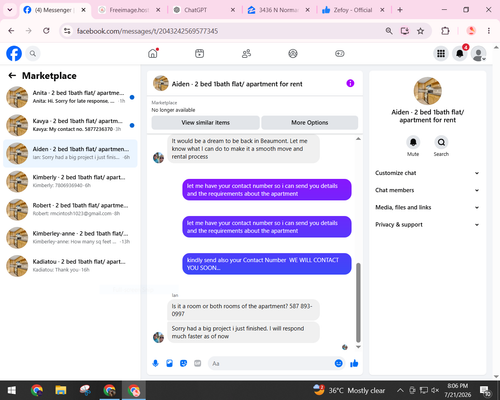The height and width of the screenshot is (400, 500).
Task: Open the Chrome profile avatar
Action: (471, 31)
